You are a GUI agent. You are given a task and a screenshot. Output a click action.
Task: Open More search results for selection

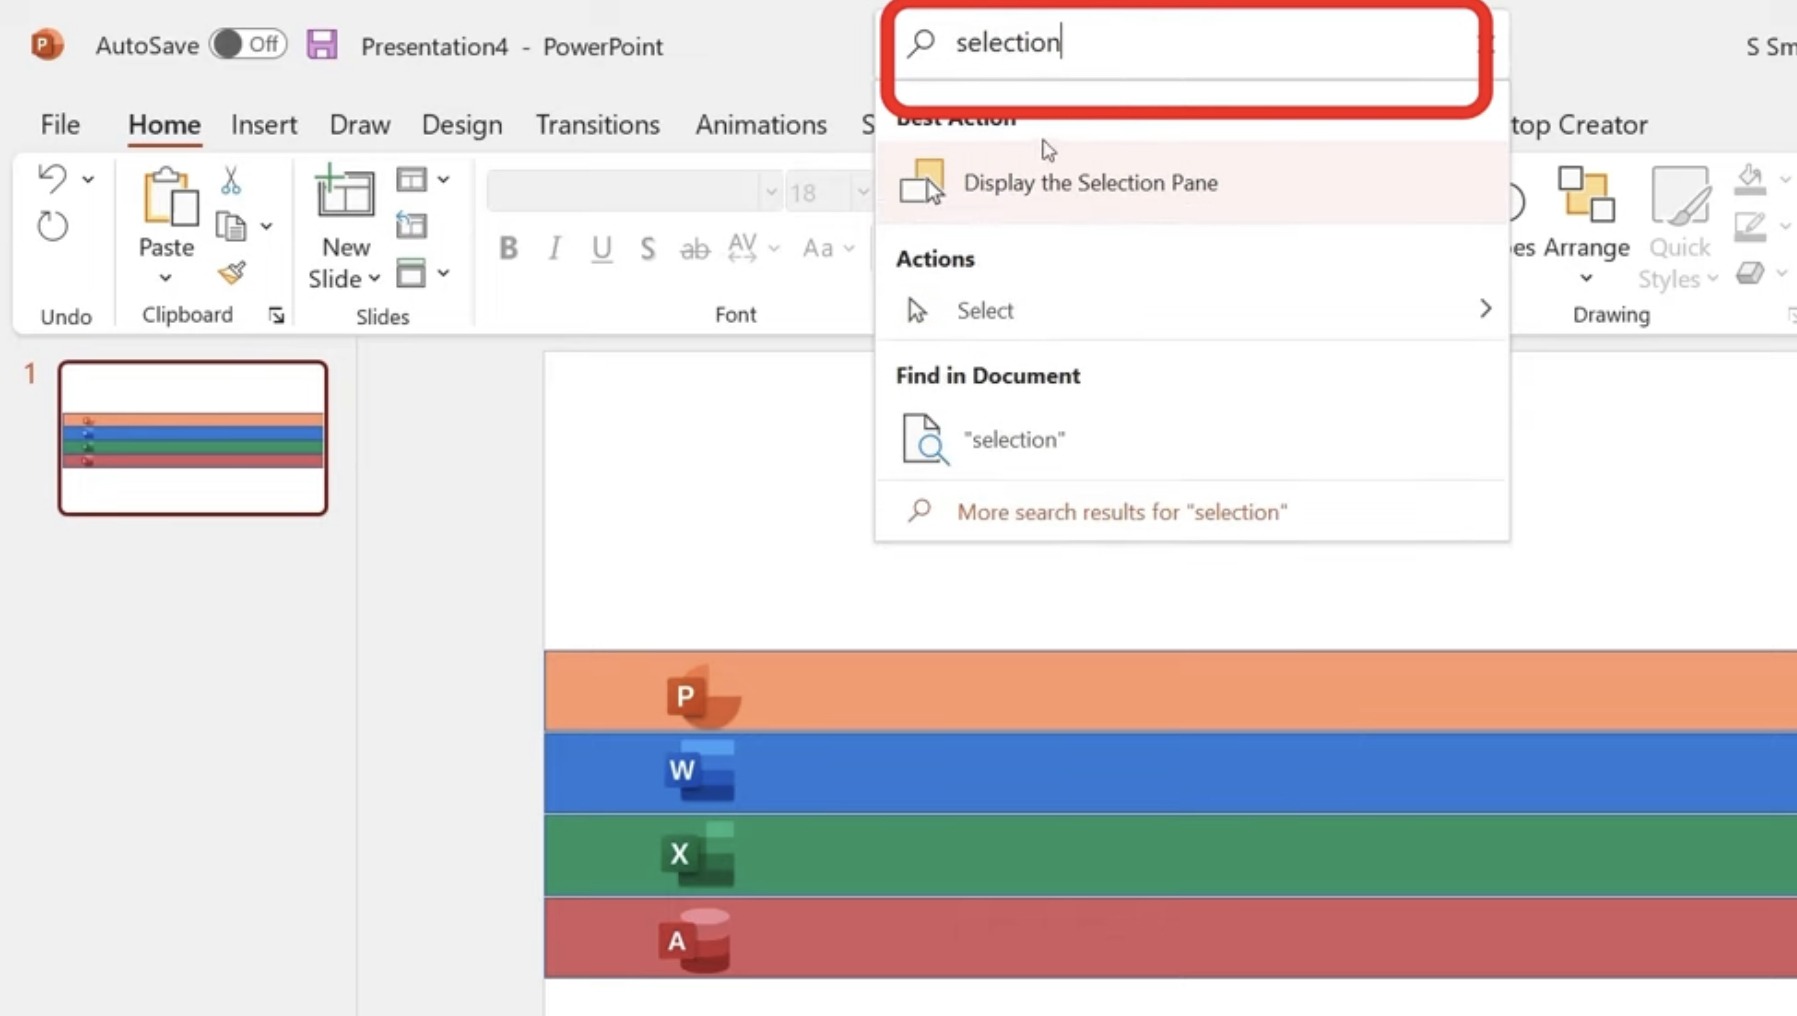click(x=1191, y=512)
